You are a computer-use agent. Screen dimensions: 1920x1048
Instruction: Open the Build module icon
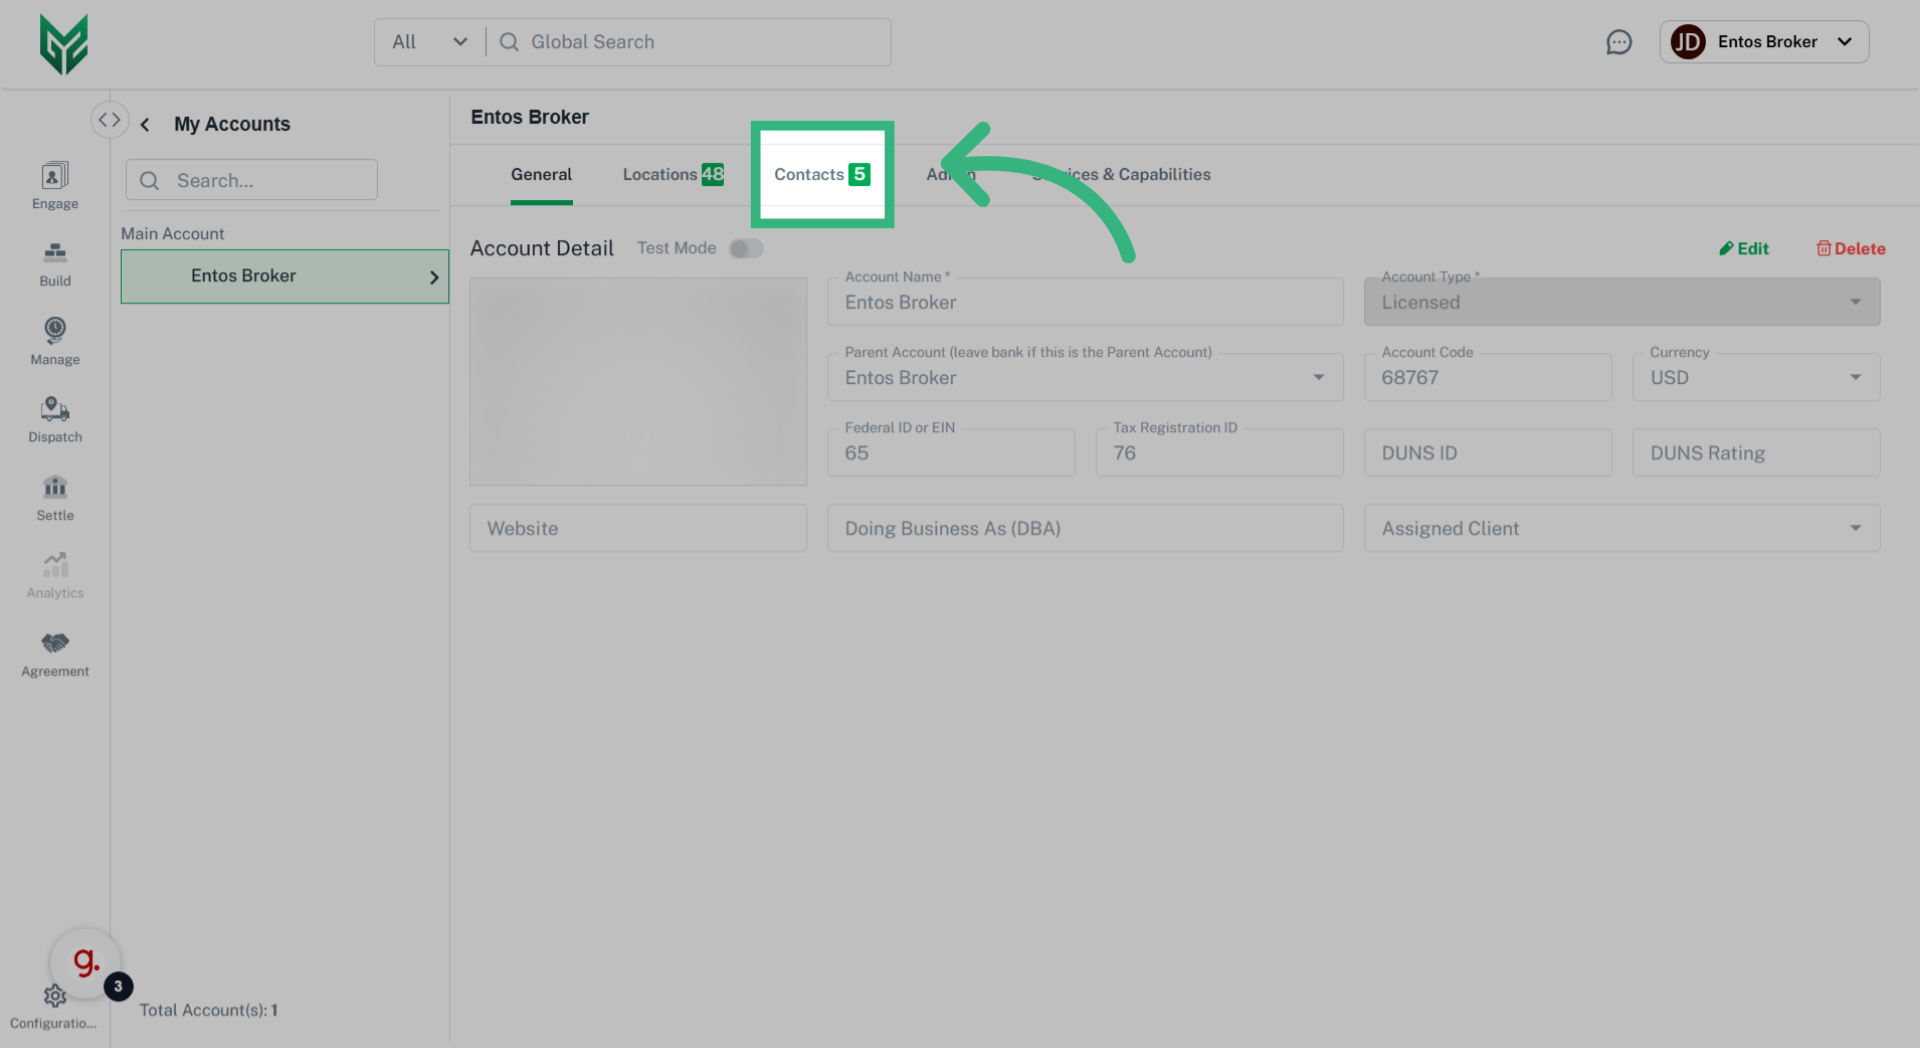point(55,254)
